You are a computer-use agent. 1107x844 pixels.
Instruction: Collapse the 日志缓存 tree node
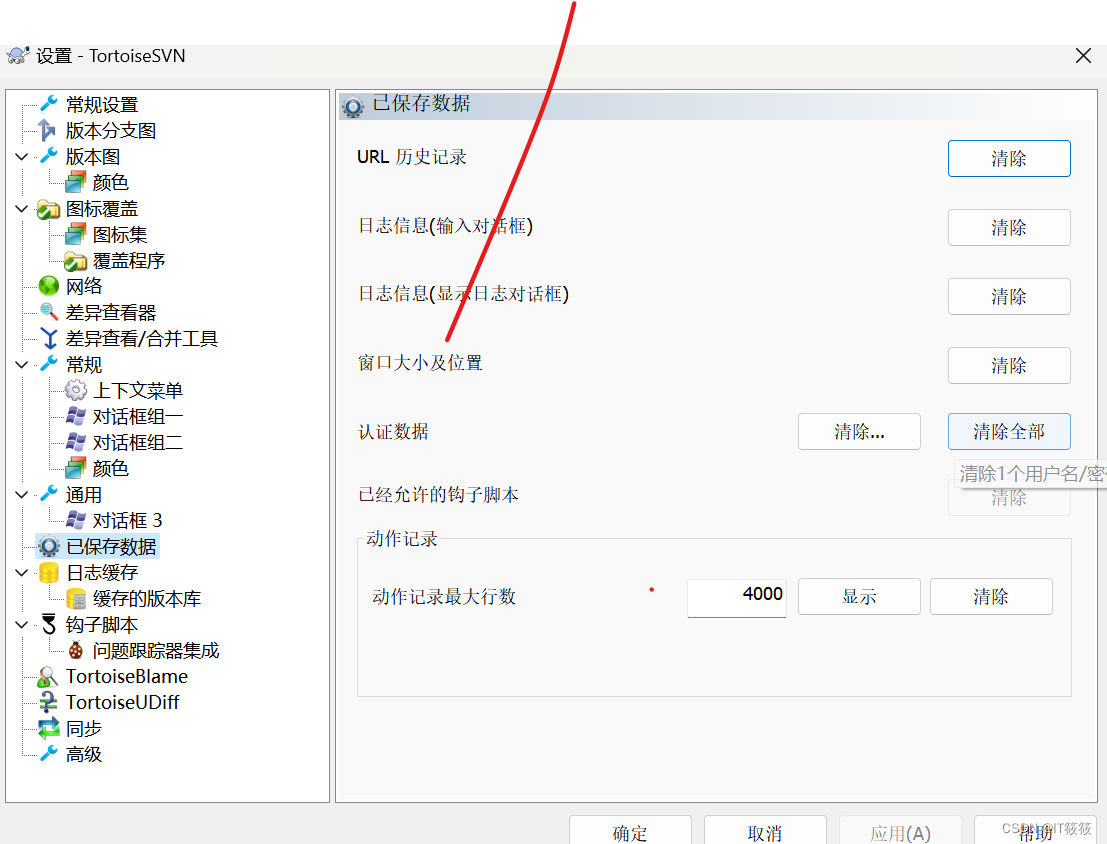pyautogui.click(x=21, y=572)
